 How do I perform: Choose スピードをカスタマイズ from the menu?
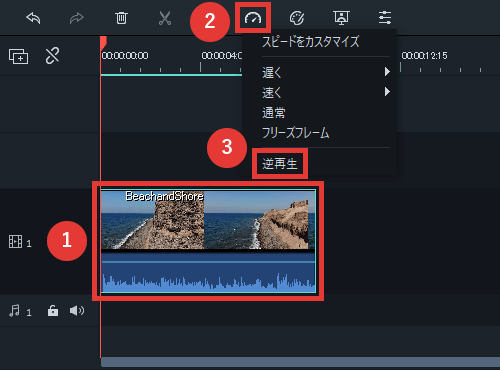click(311, 42)
